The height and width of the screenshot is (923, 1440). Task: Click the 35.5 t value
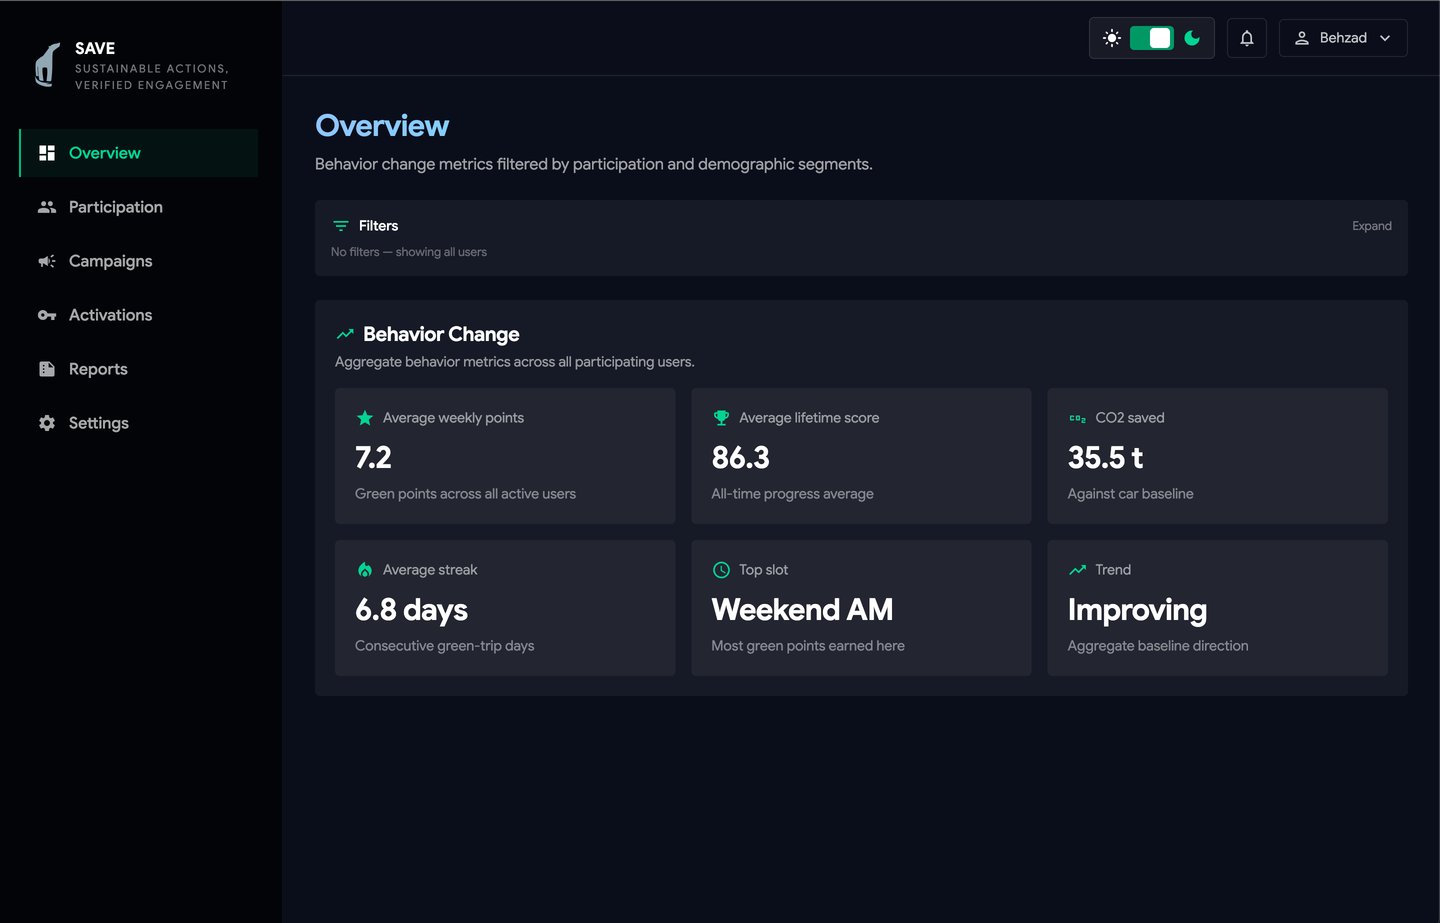tap(1105, 458)
